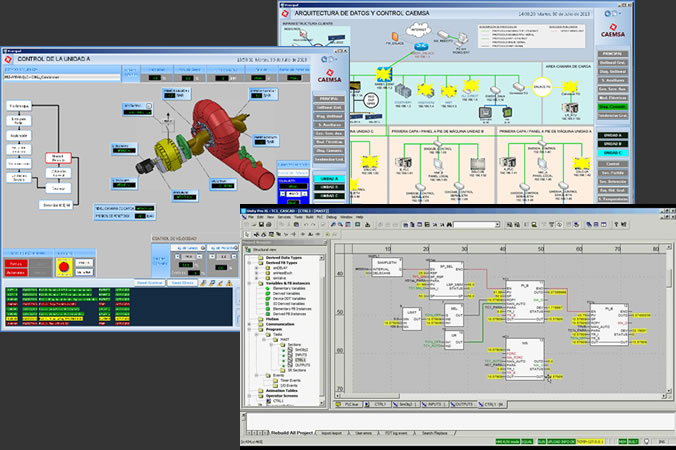Click the cyan UNIDAD A button in Control window
The height and width of the screenshot is (450, 676).
pyautogui.click(x=329, y=178)
